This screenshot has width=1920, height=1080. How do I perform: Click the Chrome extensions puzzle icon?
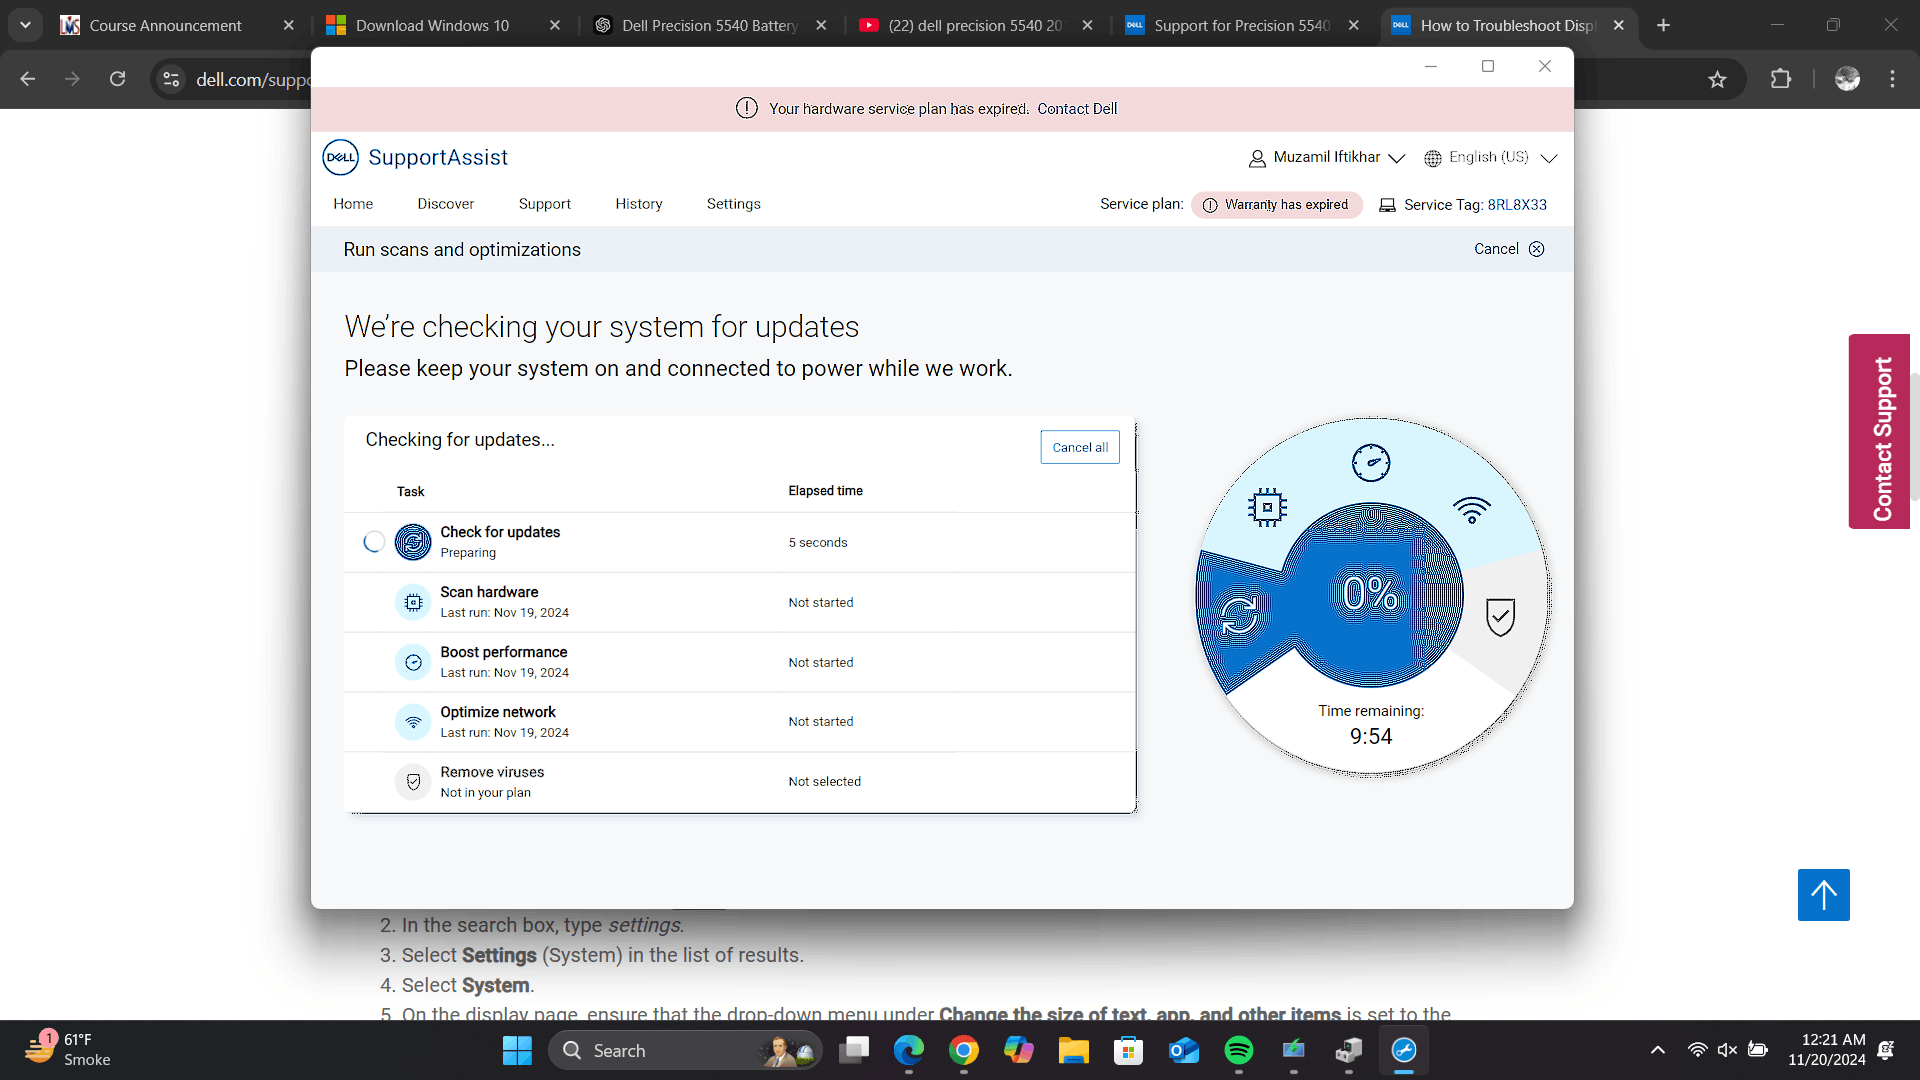point(1781,79)
